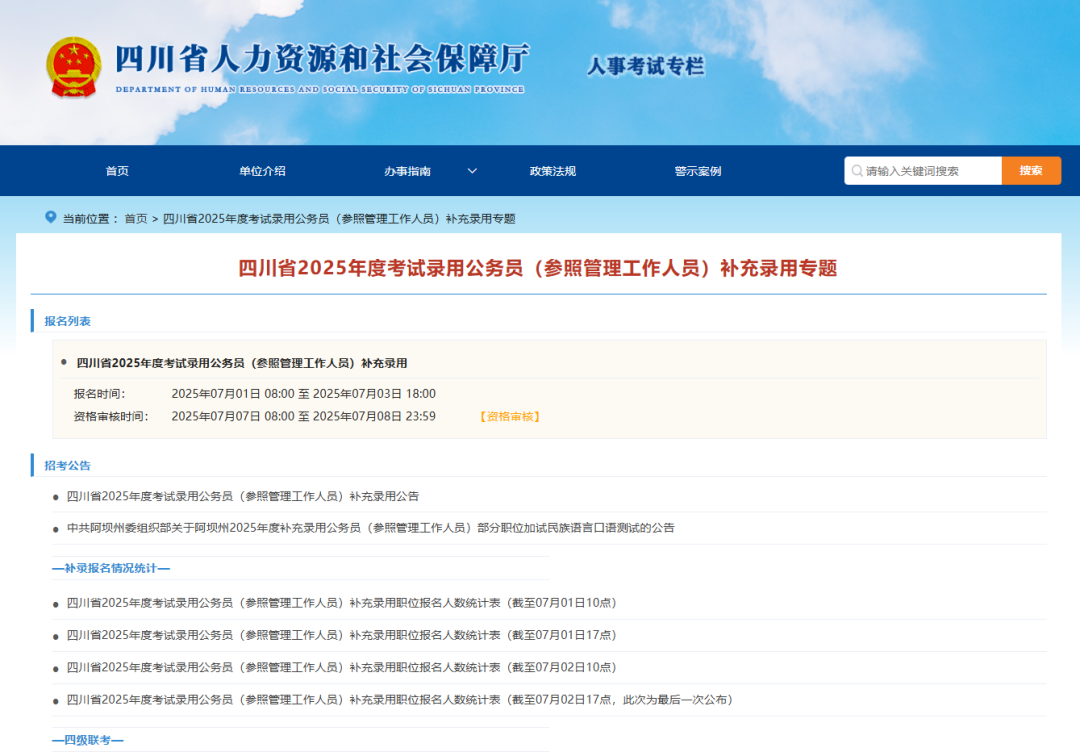
Task: Open the 首页 navigation menu item
Action: tap(117, 171)
